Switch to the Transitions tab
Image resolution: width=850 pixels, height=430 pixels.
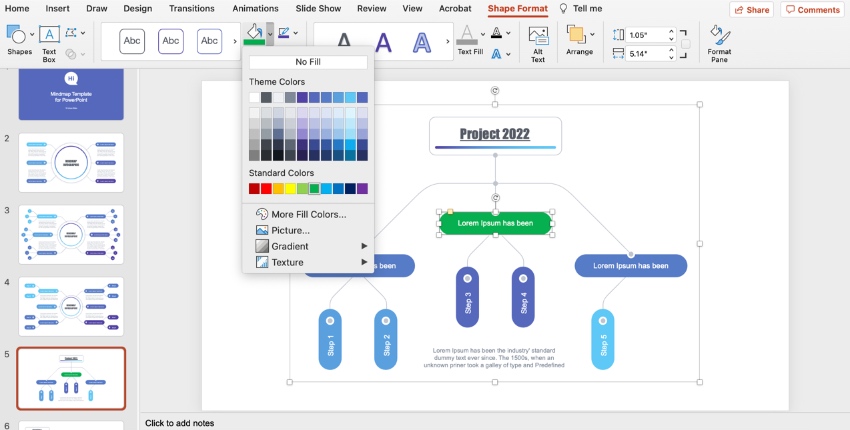tap(191, 8)
